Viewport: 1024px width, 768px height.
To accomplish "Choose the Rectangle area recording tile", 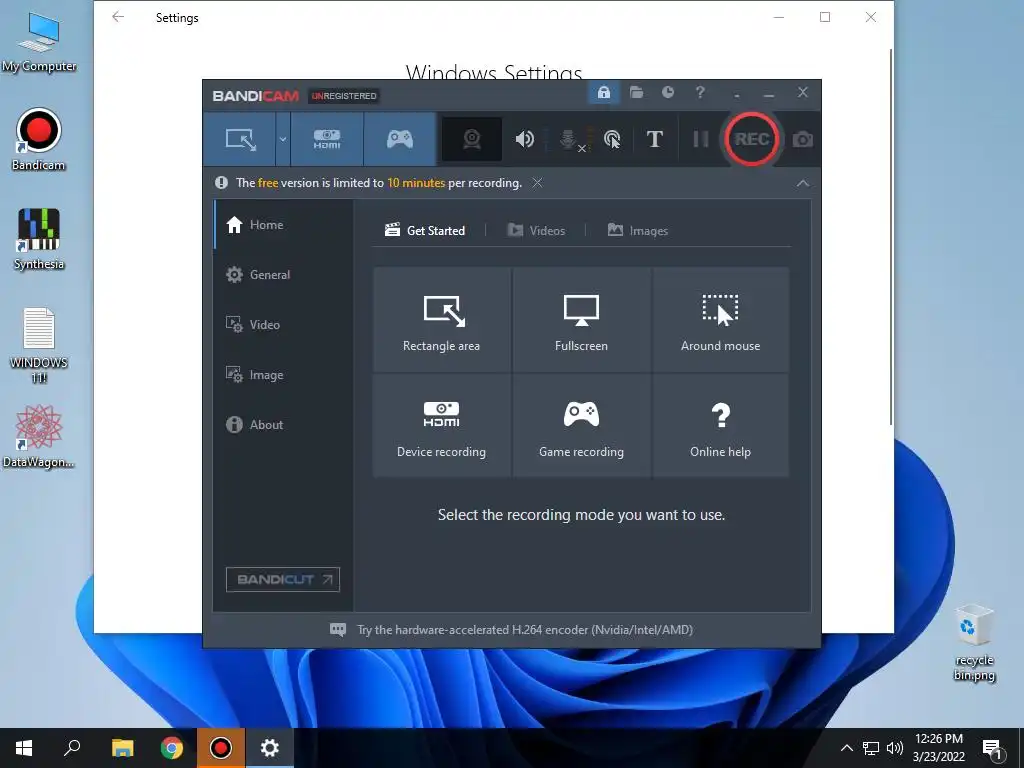I will click(x=441, y=319).
